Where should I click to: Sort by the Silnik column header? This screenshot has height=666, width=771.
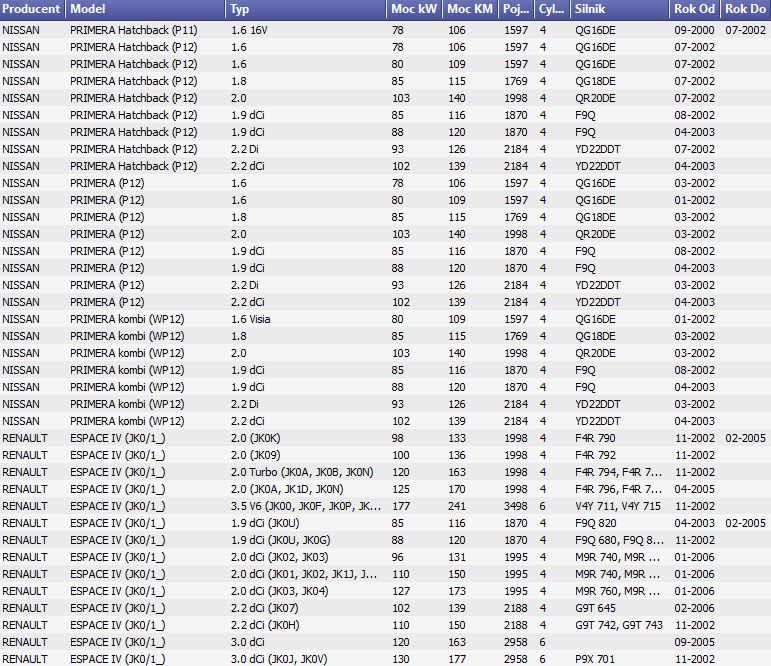[x=620, y=9]
